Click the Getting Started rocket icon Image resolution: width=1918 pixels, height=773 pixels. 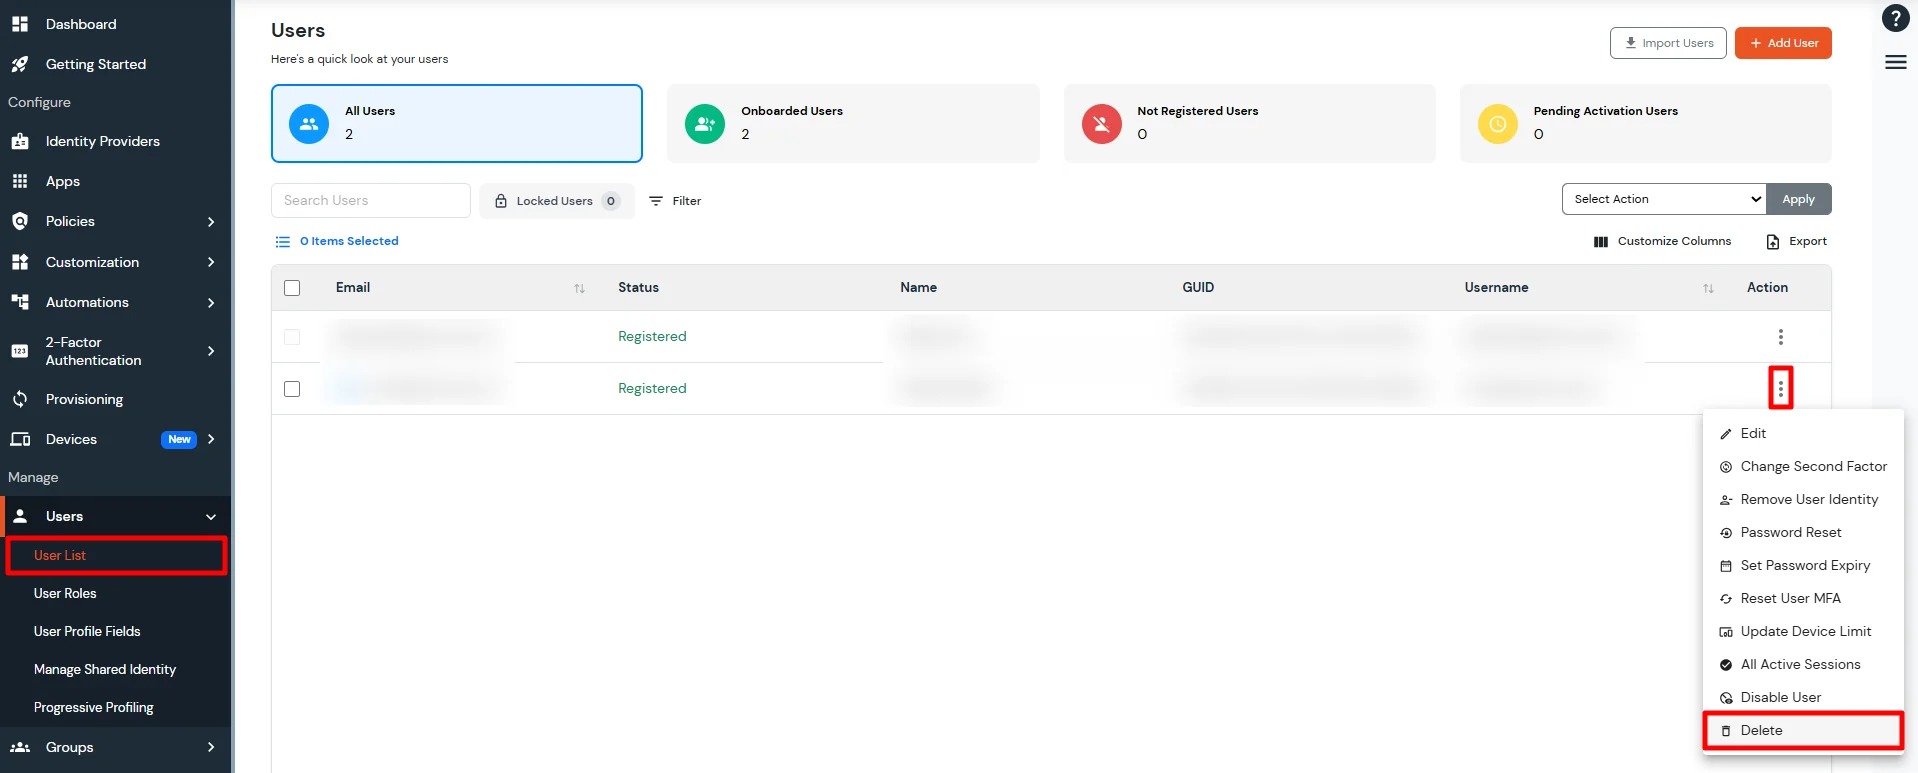(20, 64)
